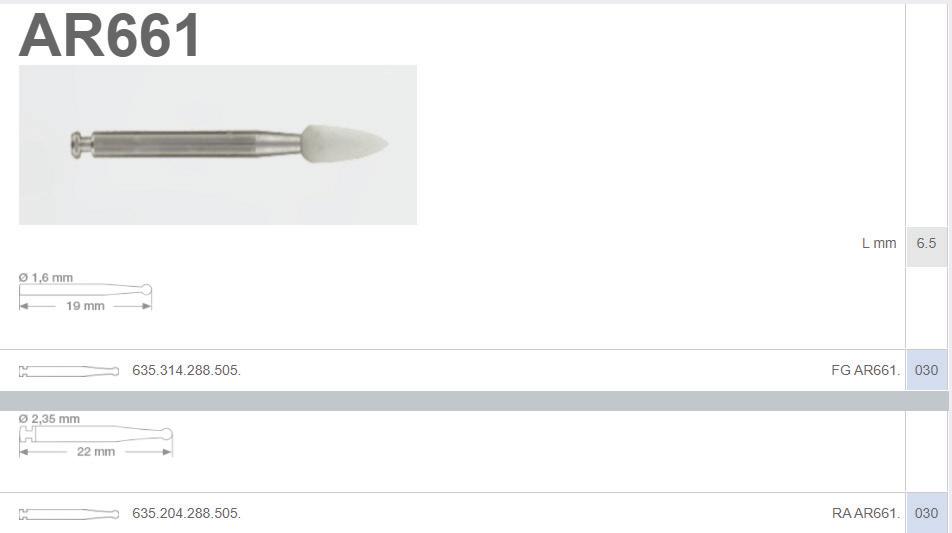Click the AR661 product title
Viewport: 952px width, 533px height.
(110, 35)
